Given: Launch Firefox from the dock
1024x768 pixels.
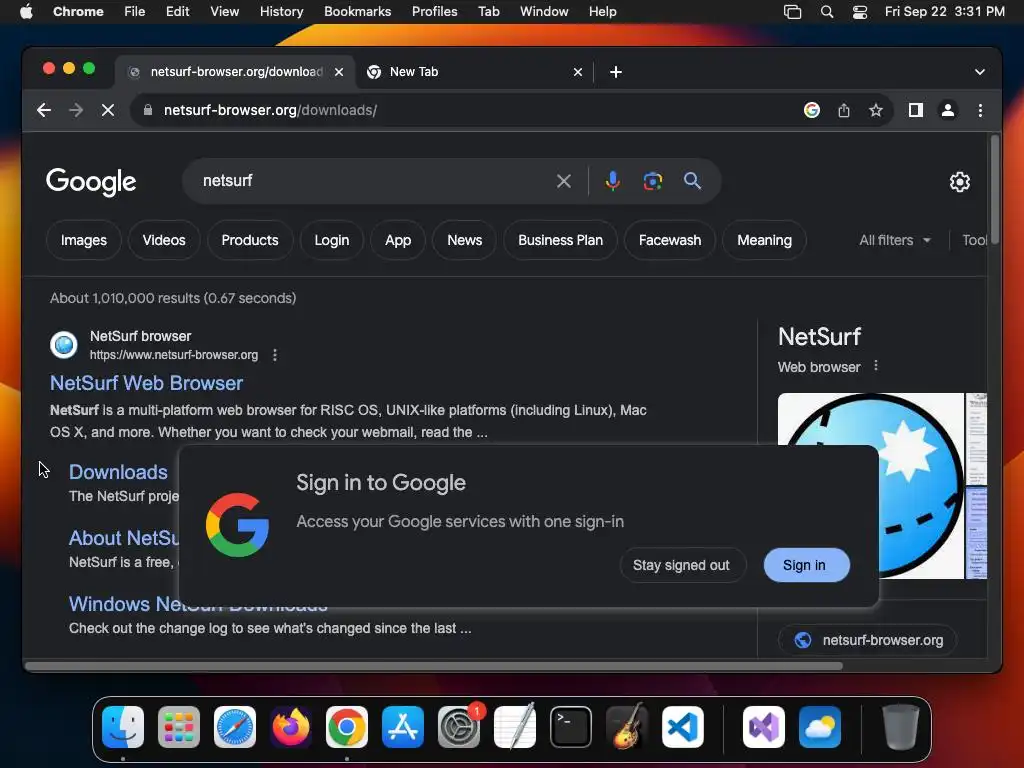Looking at the screenshot, I should [291, 727].
